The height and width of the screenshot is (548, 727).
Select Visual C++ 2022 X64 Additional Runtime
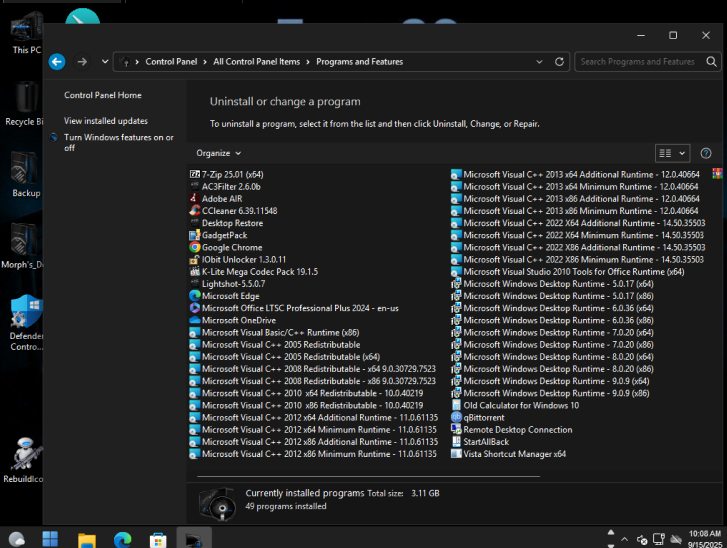pos(578,223)
